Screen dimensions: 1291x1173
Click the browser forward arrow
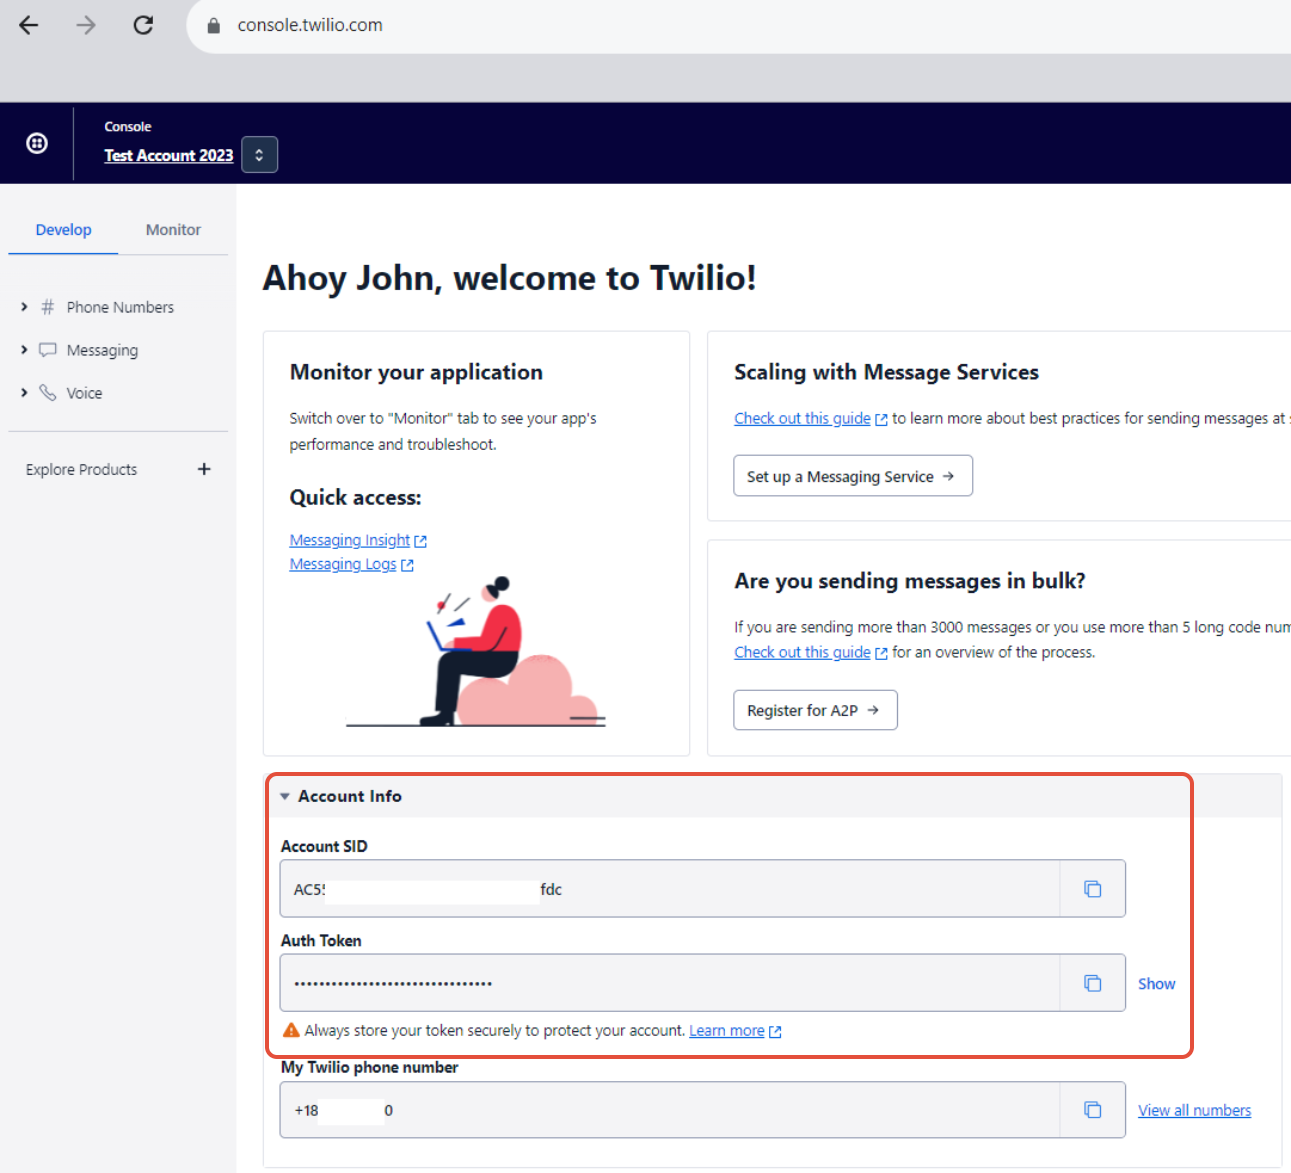click(86, 25)
